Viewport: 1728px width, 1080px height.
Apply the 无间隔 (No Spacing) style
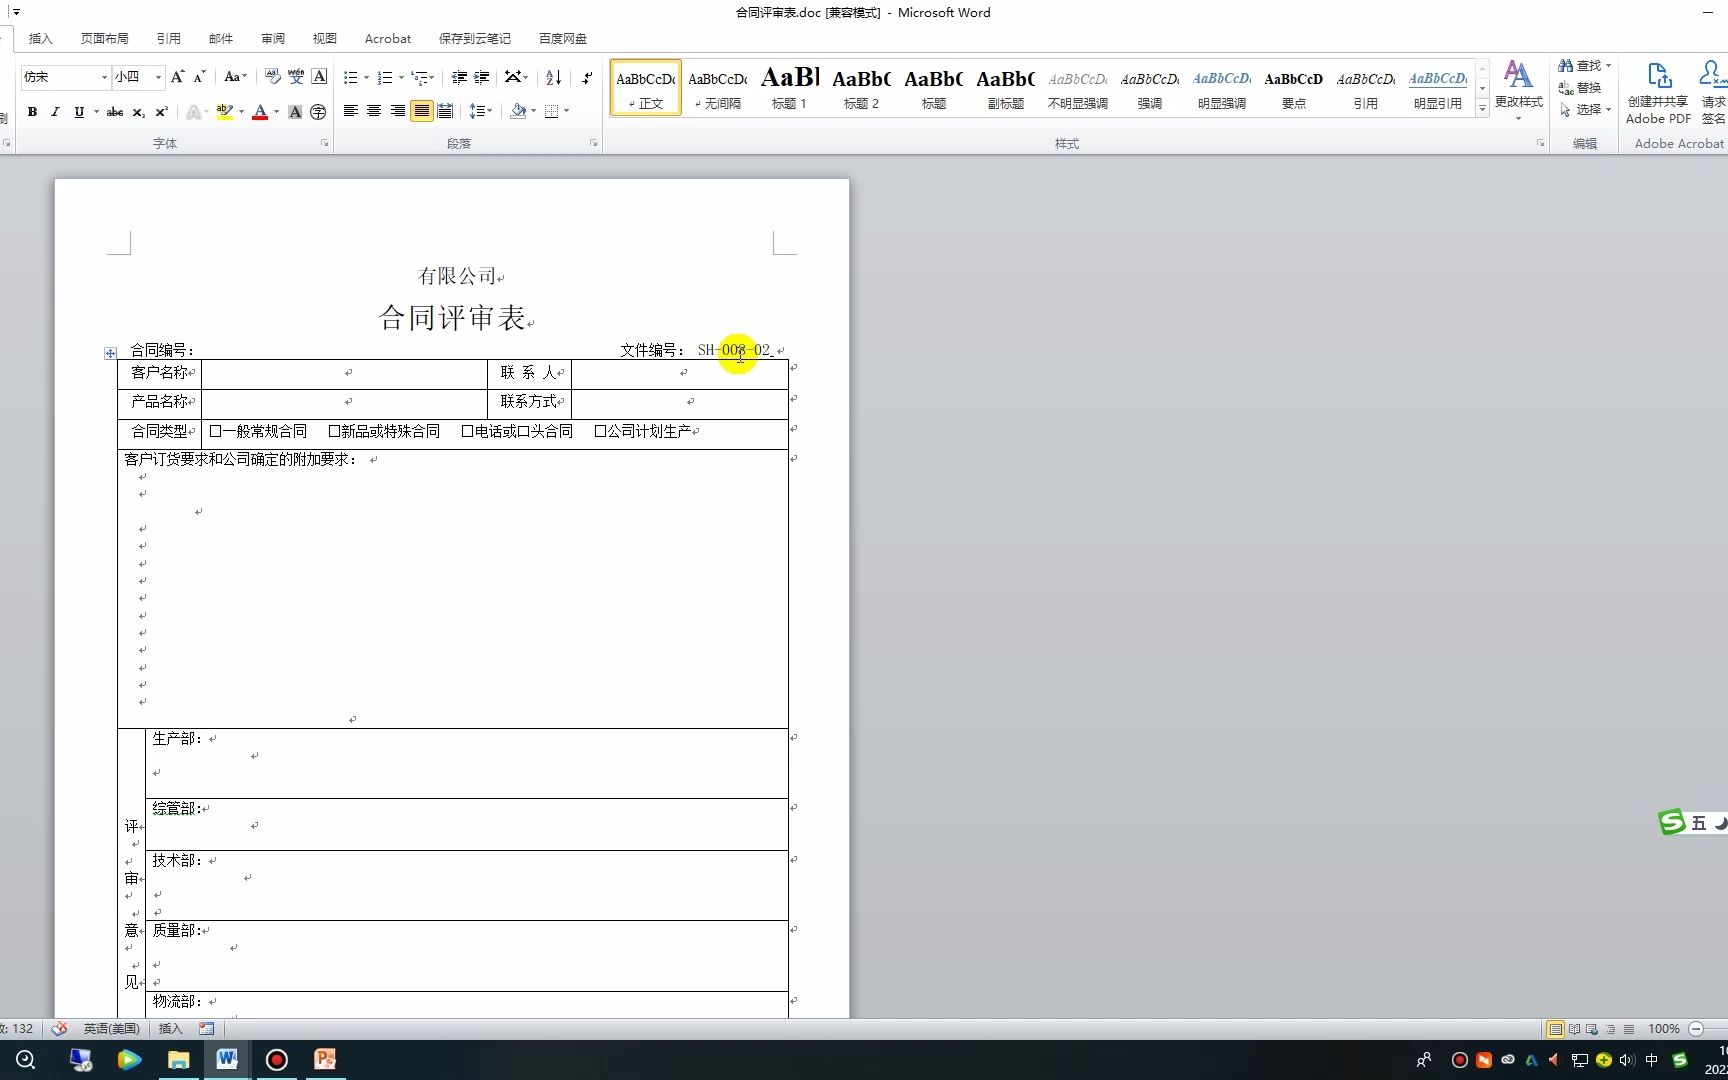718,88
